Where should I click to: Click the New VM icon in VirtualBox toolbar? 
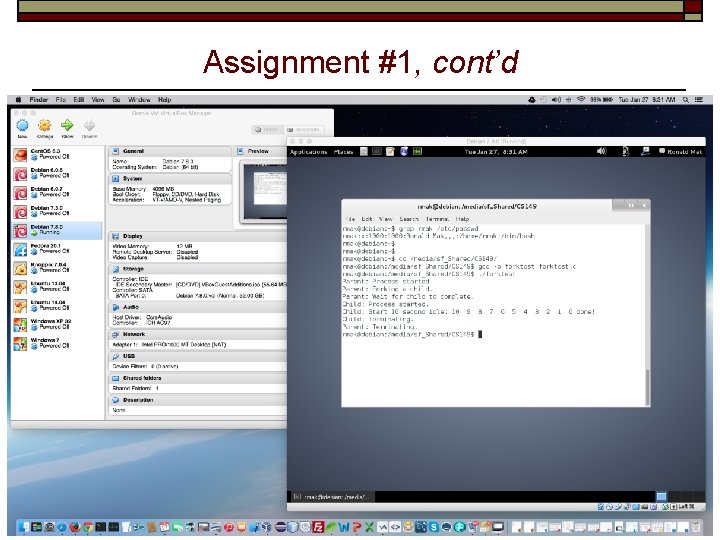(22, 125)
